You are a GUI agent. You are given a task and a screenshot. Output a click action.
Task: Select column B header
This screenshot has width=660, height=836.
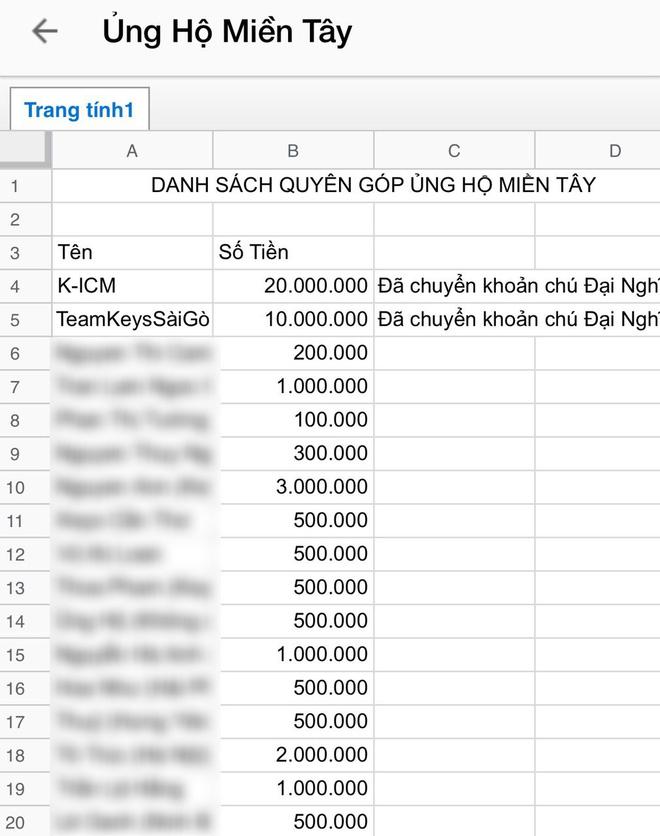[293, 151]
